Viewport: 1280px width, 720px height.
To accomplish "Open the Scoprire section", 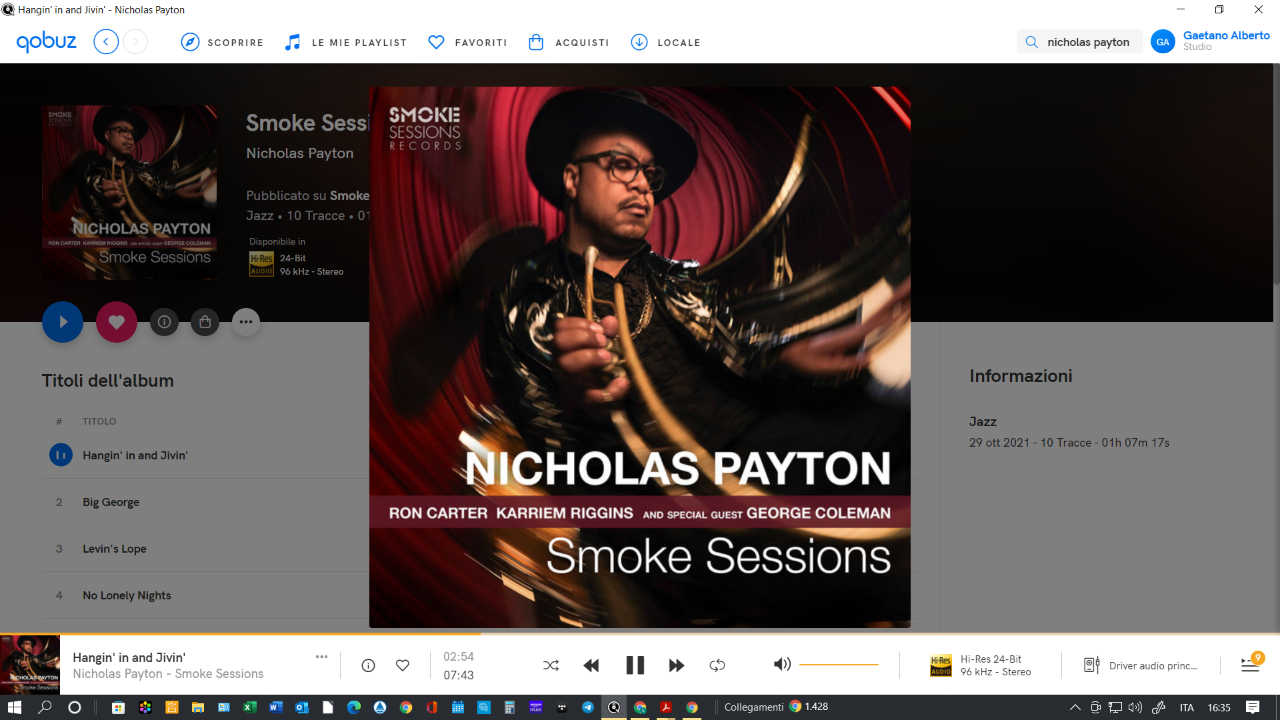I will [x=222, y=42].
